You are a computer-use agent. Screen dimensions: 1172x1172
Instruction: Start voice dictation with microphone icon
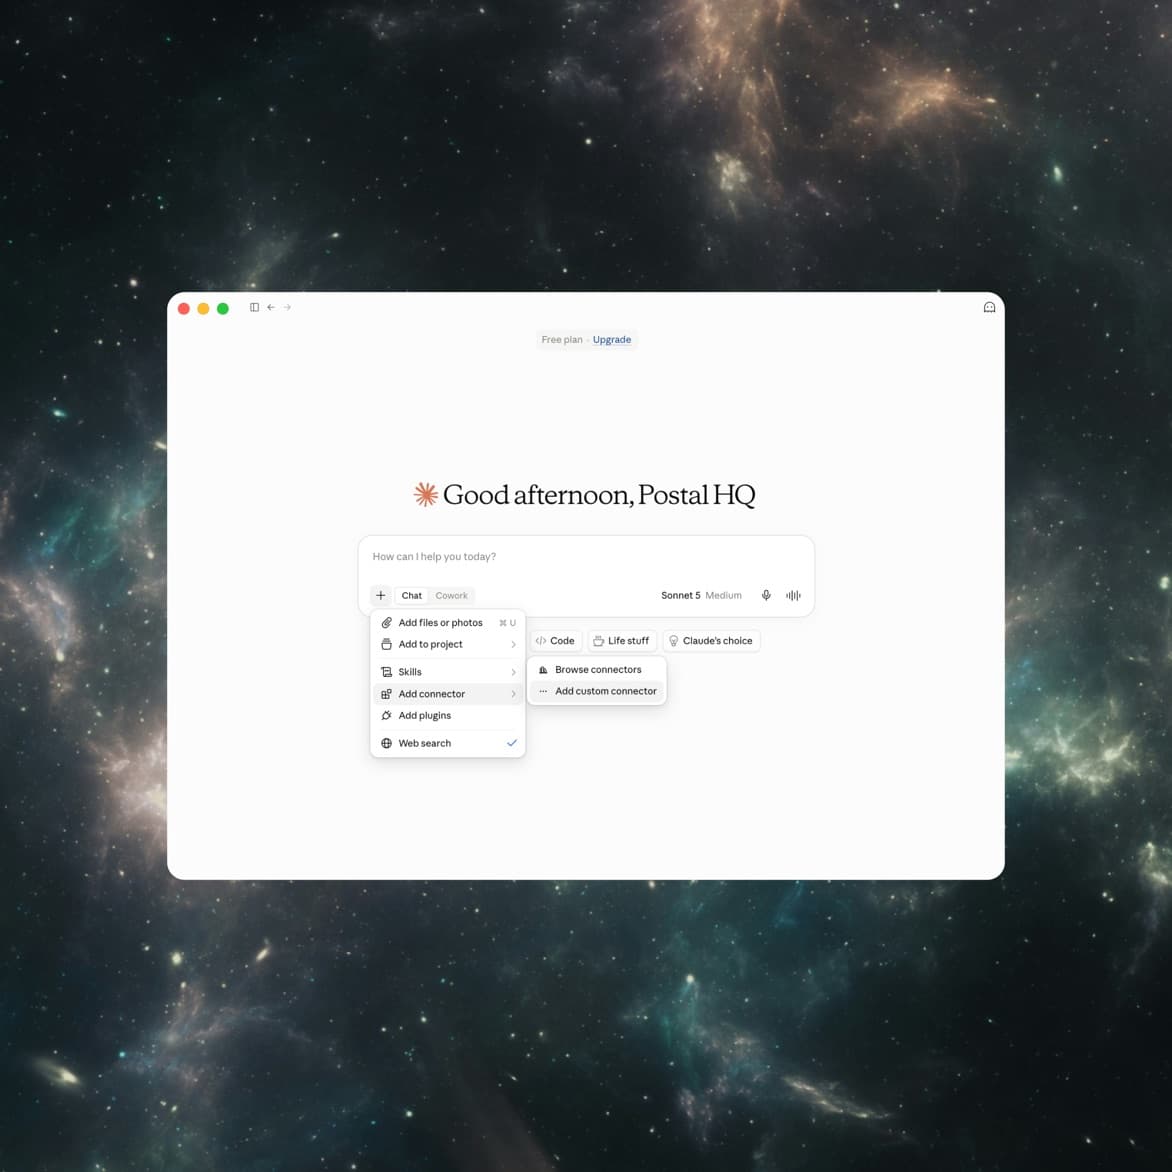tap(766, 595)
